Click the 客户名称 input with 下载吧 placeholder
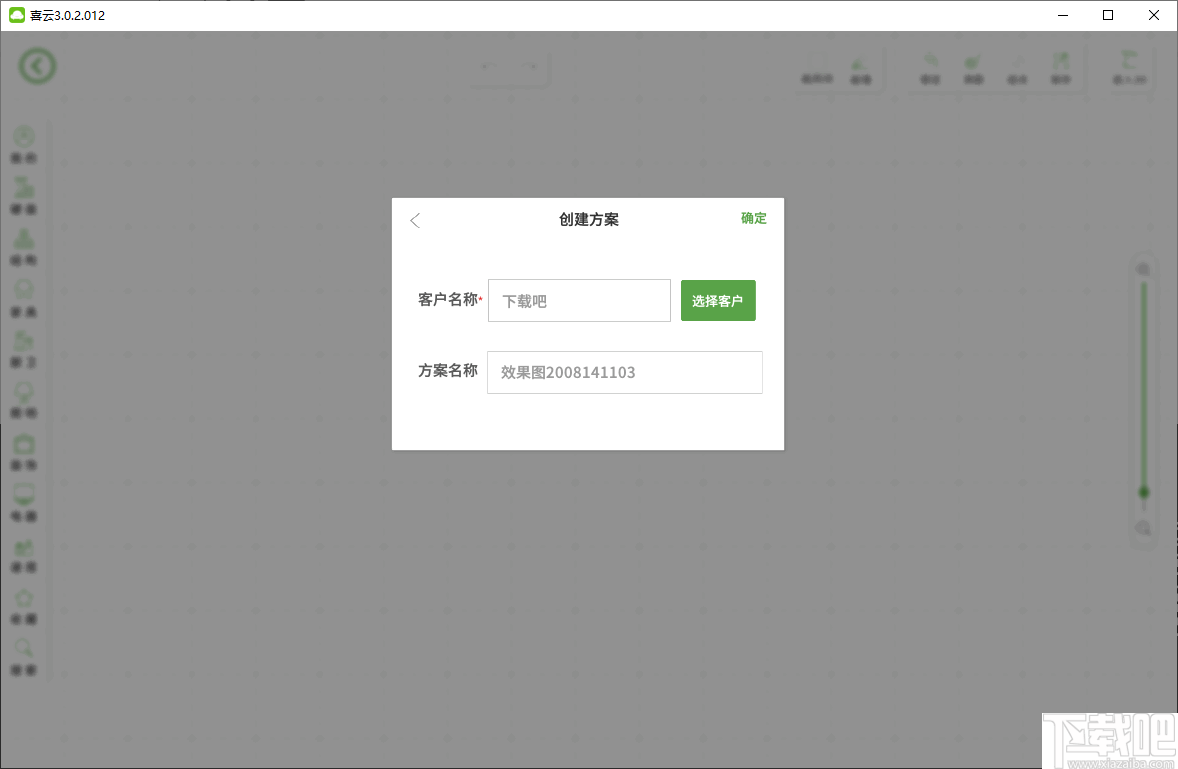This screenshot has height=769, width=1178. click(x=578, y=300)
